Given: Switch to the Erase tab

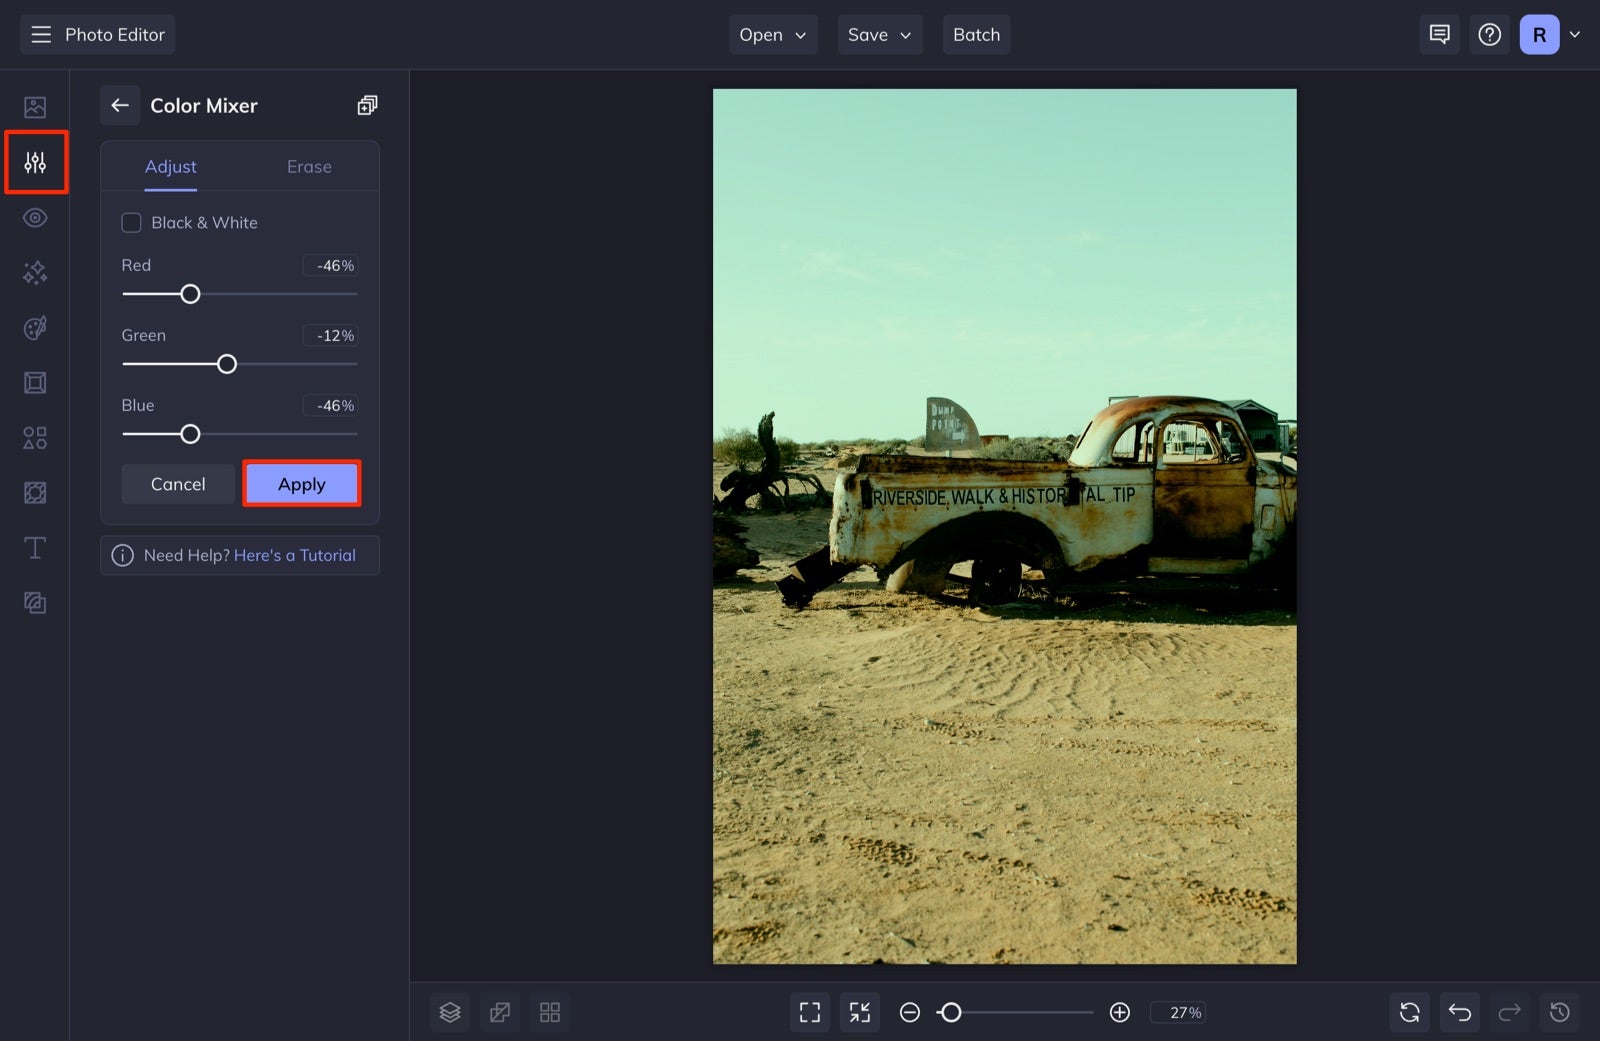Looking at the screenshot, I should tap(308, 166).
